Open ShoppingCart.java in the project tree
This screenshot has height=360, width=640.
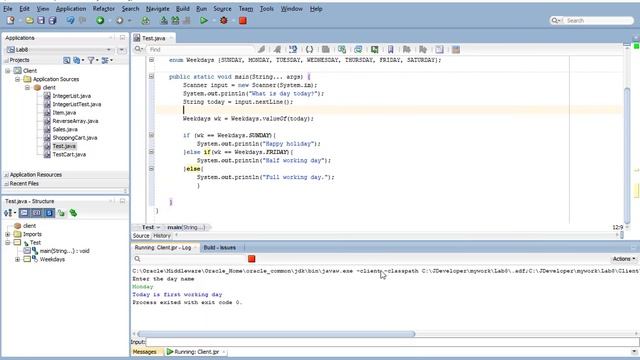click(x=75, y=138)
